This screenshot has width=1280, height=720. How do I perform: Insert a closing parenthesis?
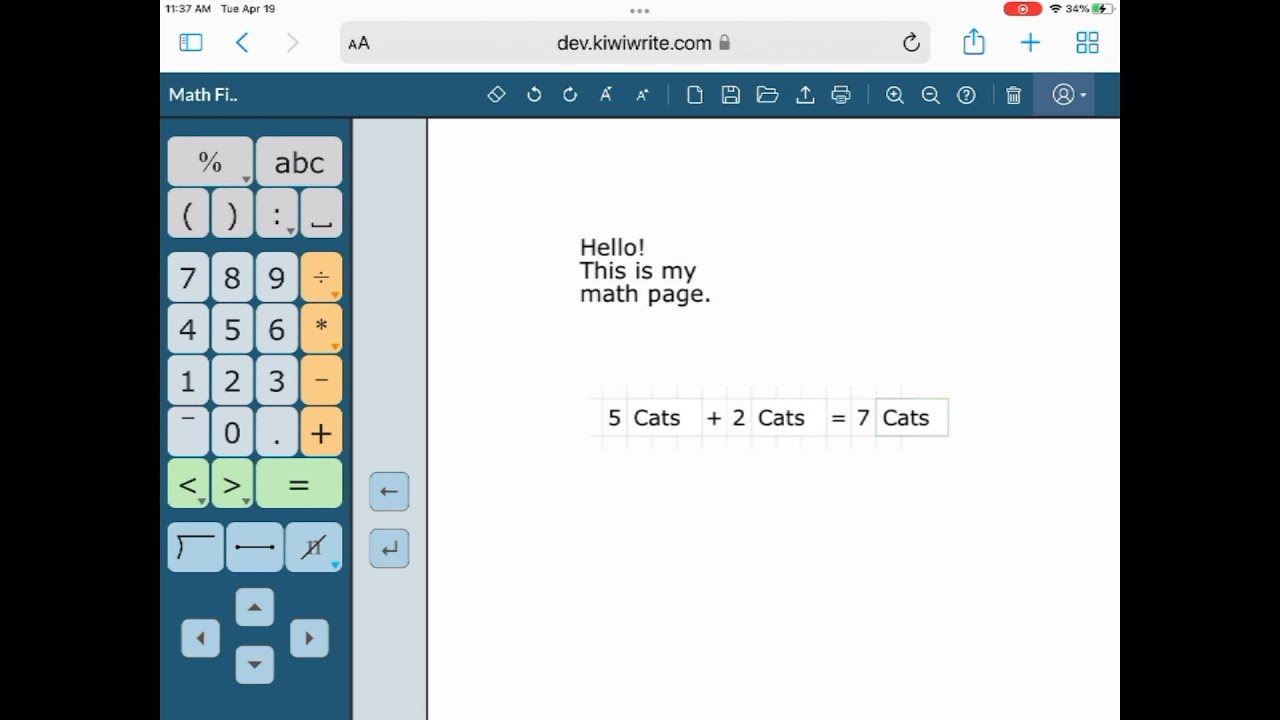coord(232,214)
